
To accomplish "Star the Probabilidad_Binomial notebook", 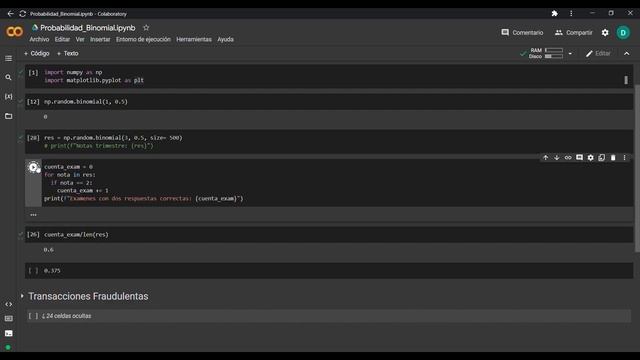I will point(146,28).
